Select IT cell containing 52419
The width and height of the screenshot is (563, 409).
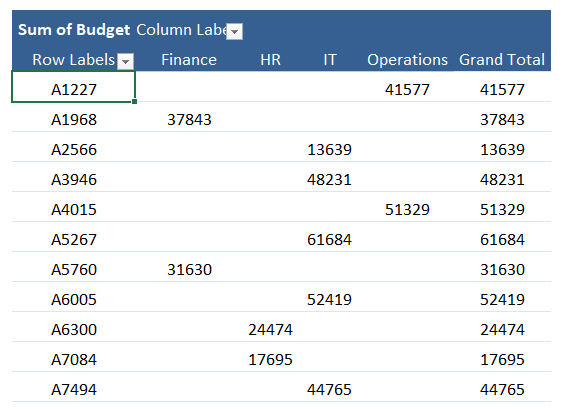[x=330, y=299]
